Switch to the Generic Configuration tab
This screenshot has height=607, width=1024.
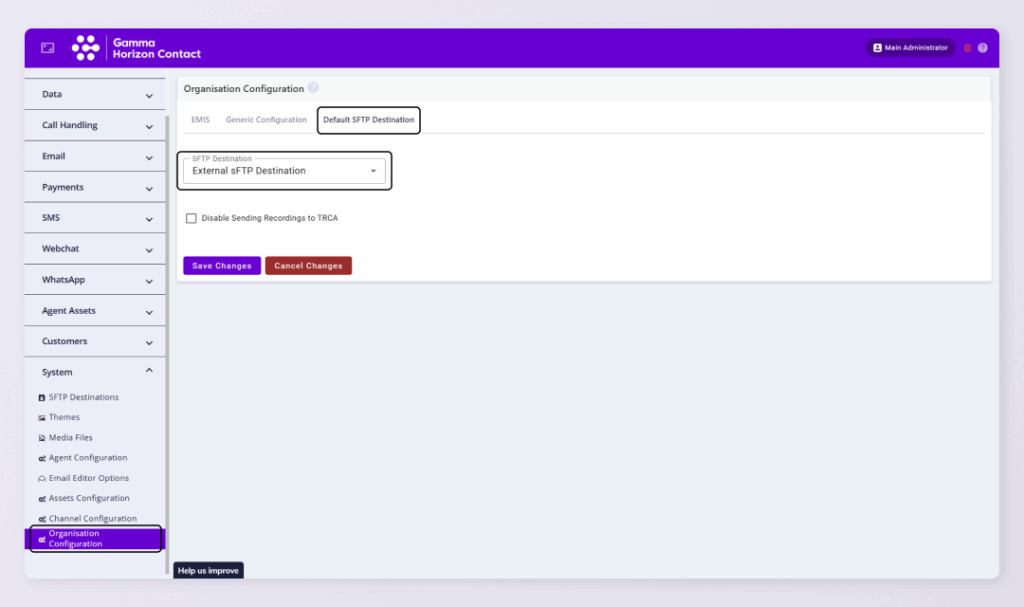coord(266,120)
